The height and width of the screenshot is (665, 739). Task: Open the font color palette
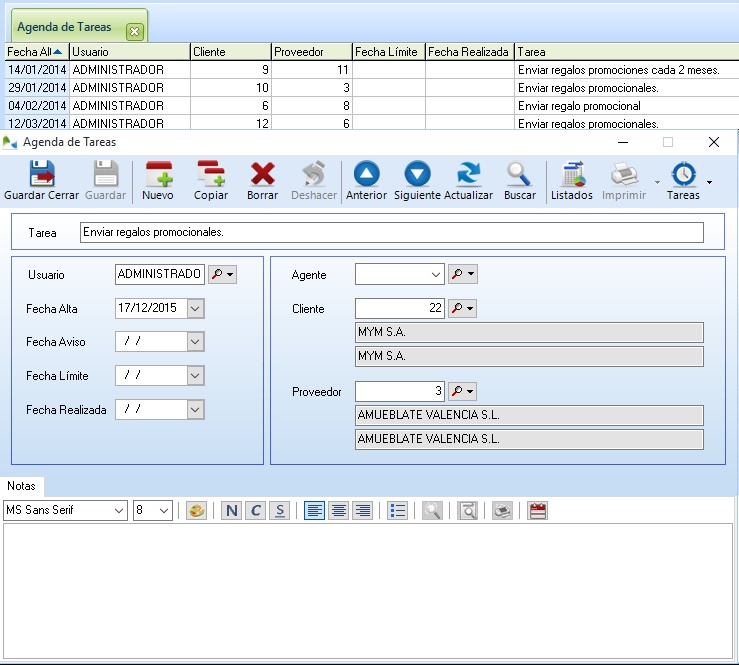pos(196,511)
